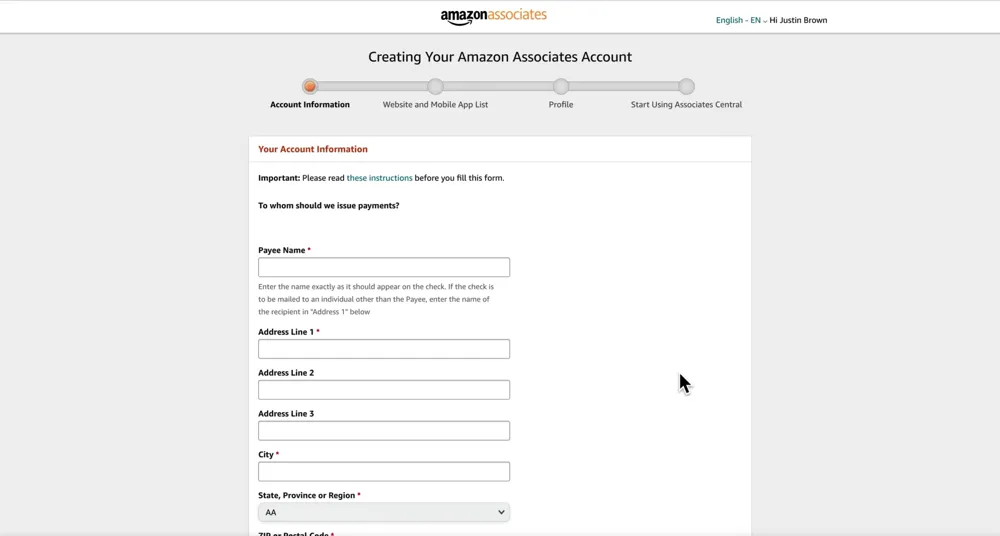Click the Payee Name input field

point(384,267)
